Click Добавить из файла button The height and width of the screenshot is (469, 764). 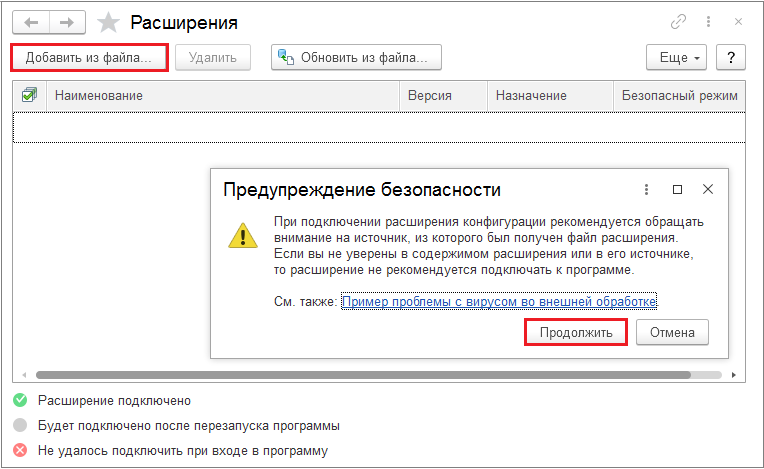(88, 57)
